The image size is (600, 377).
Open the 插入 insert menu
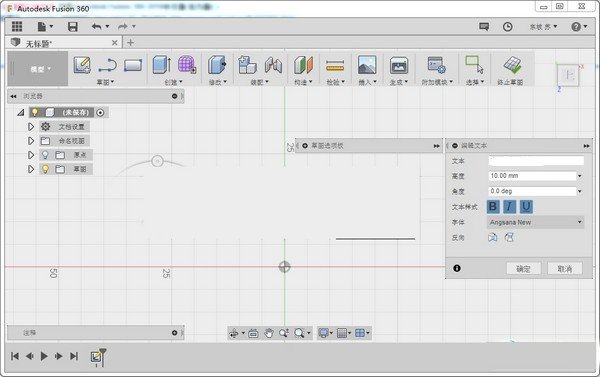367,82
